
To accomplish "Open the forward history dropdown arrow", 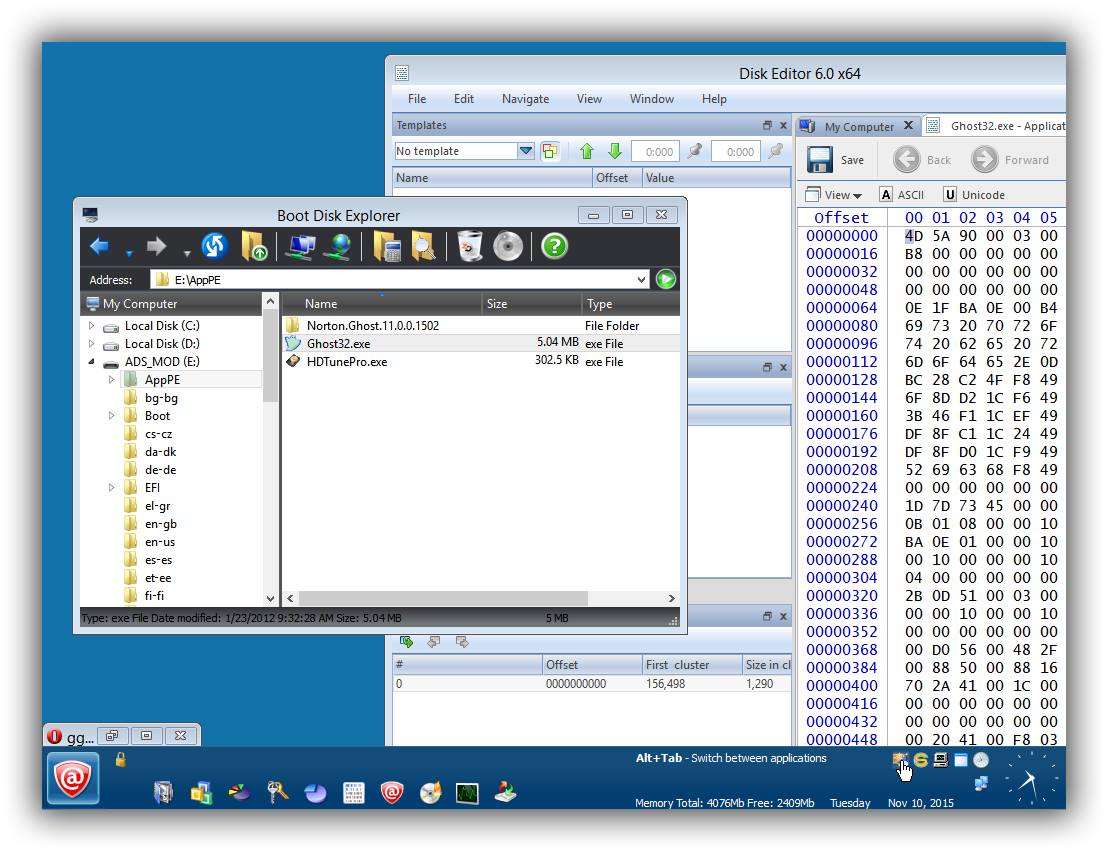I will 187,252.
